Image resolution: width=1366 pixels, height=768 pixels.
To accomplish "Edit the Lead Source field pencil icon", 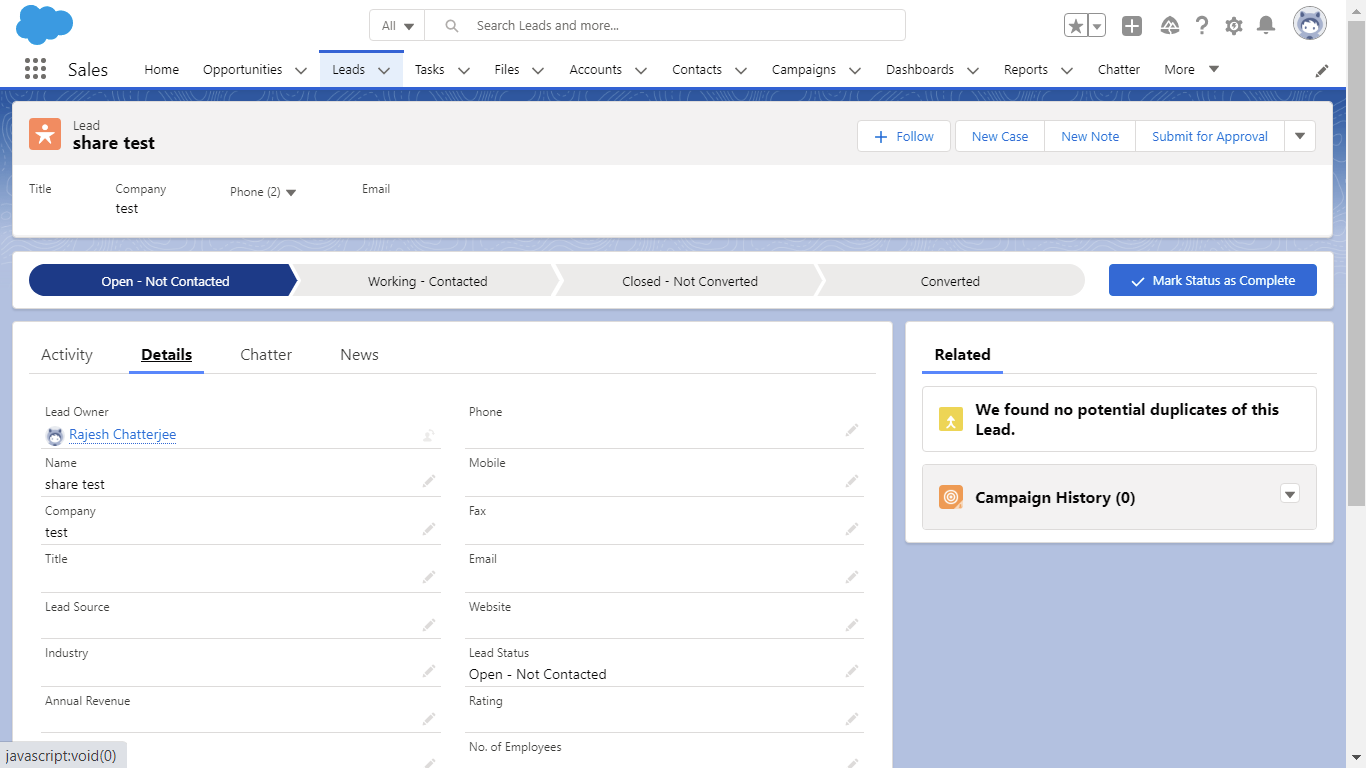I will (428, 625).
